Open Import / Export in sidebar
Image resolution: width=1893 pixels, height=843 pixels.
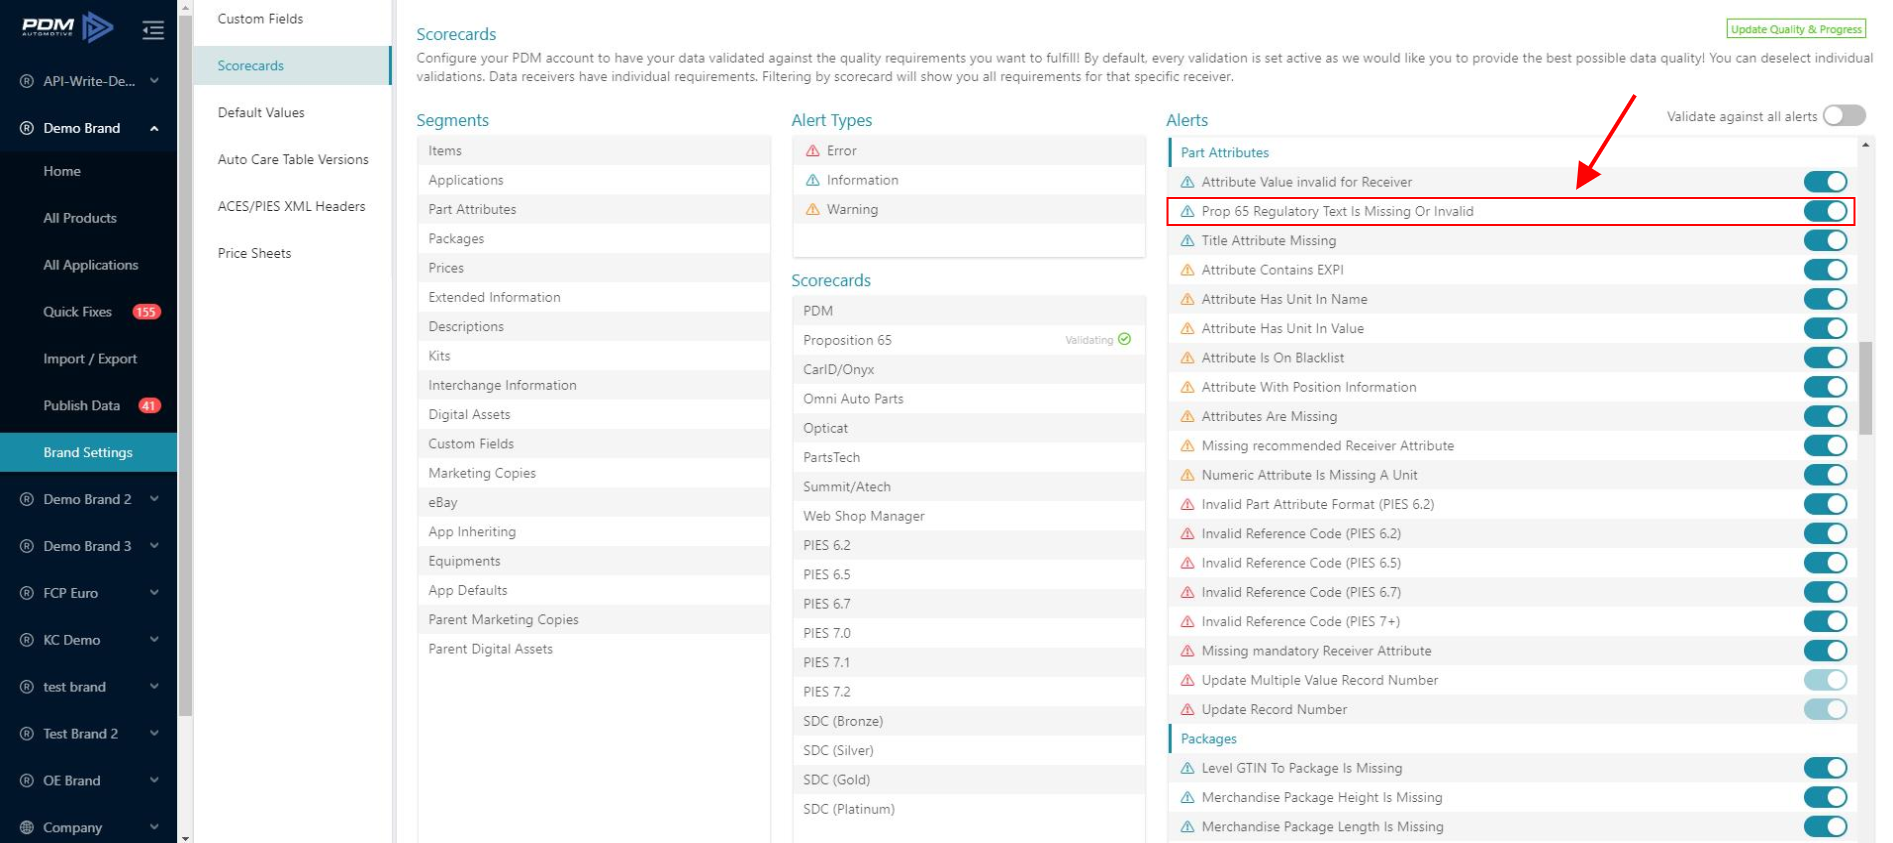88,359
